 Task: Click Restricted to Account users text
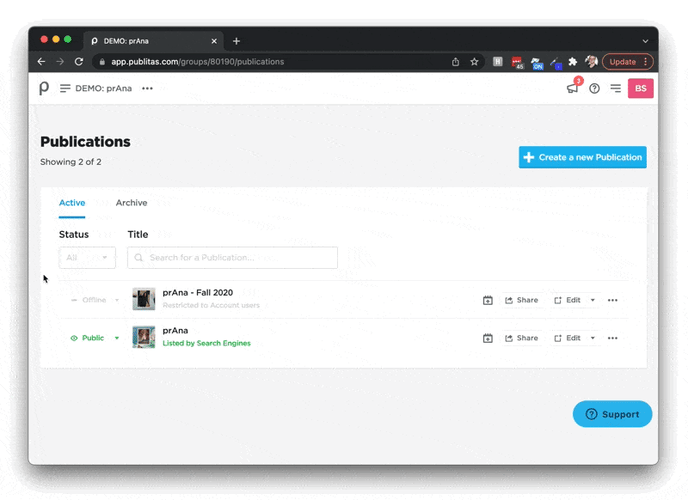[x=211, y=305]
